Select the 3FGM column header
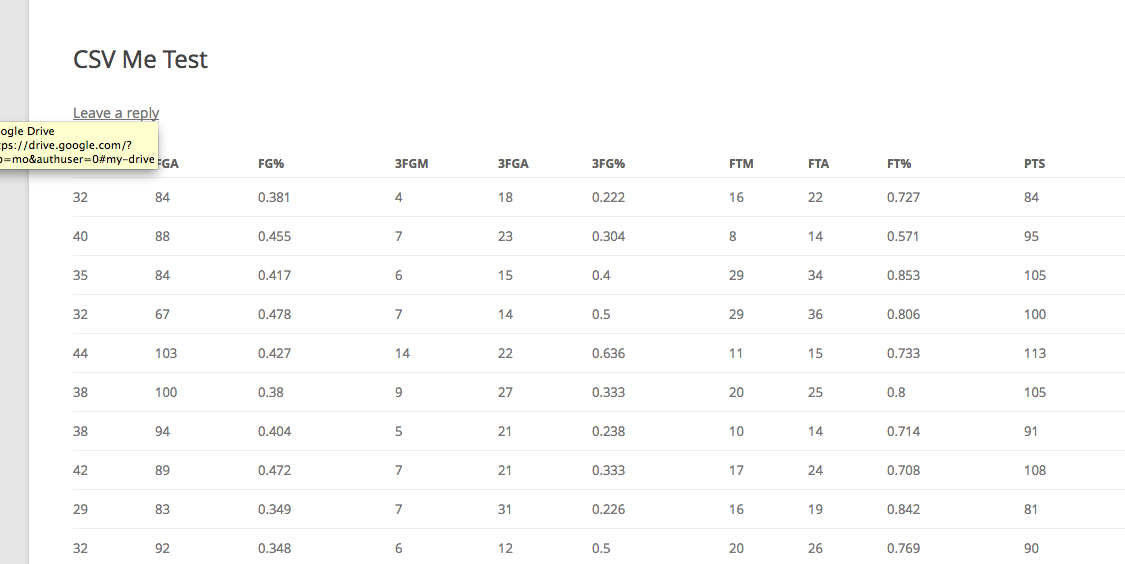The width and height of the screenshot is (1125, 564). click(x=412, y=164)
